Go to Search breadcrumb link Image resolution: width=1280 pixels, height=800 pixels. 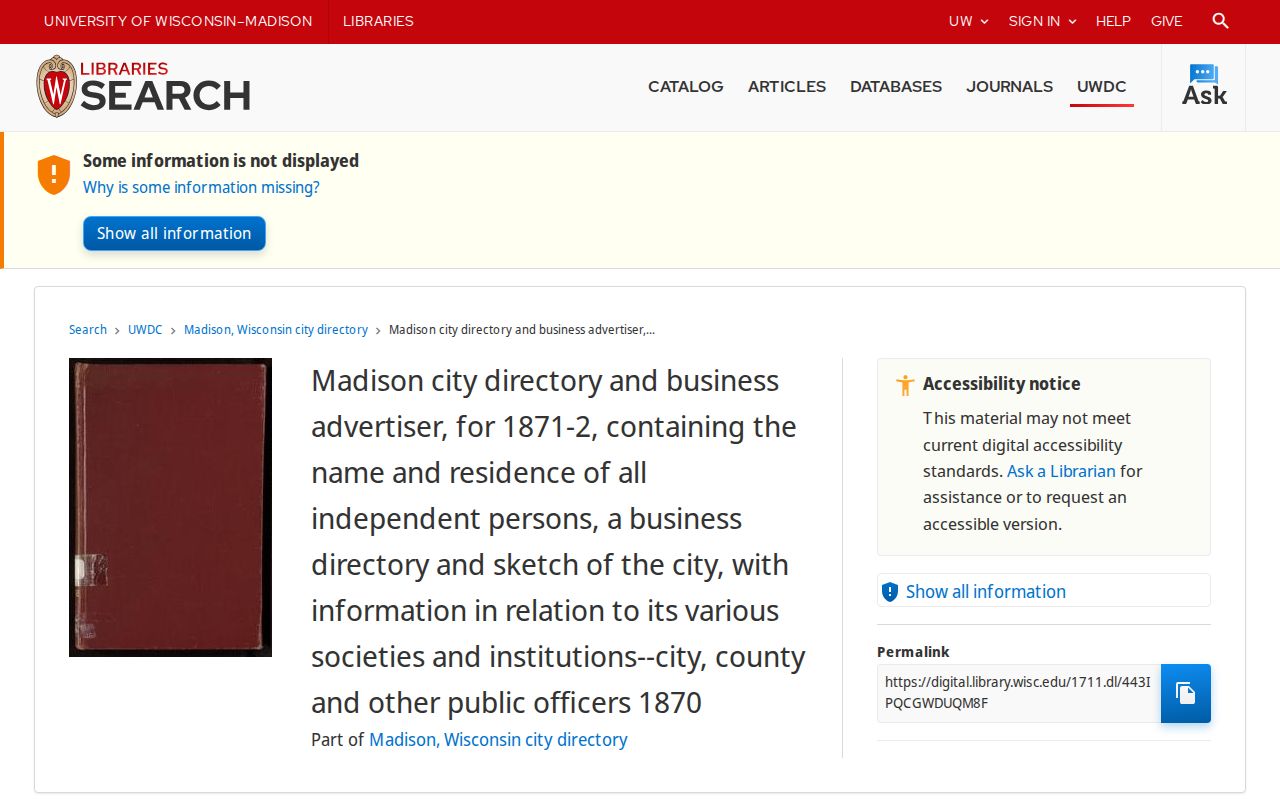pyautogui.click(x=88, y=330)
